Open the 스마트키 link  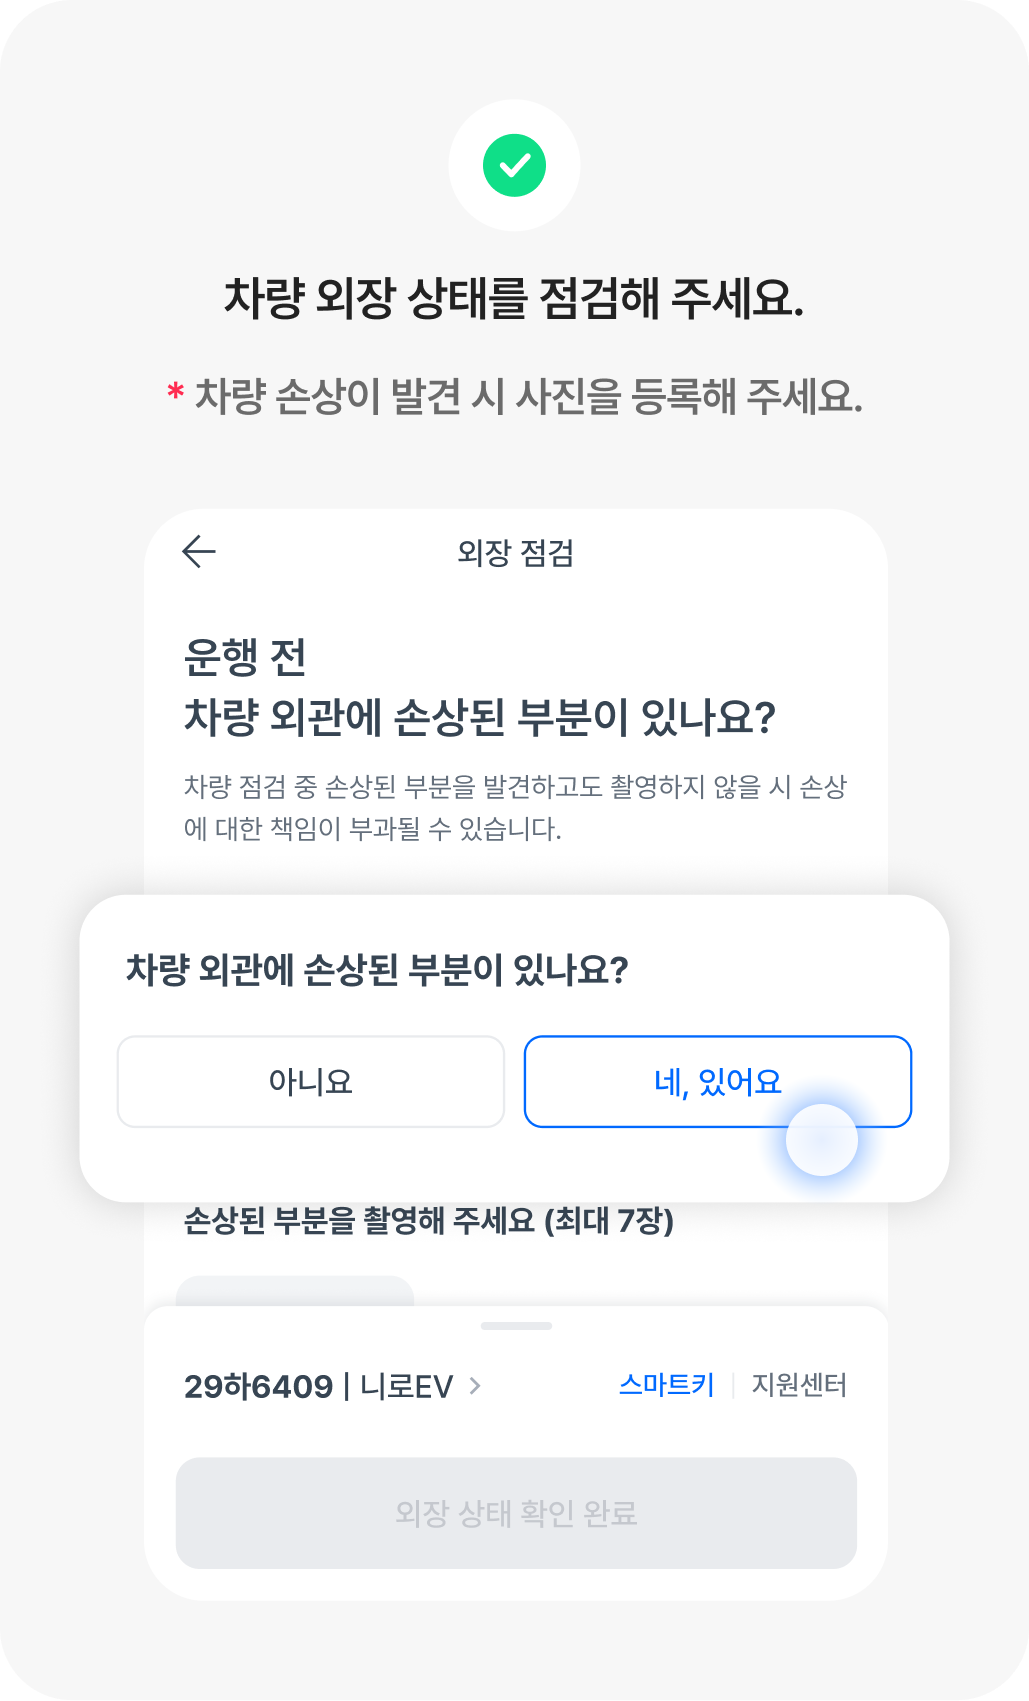tap(666, 1386)
